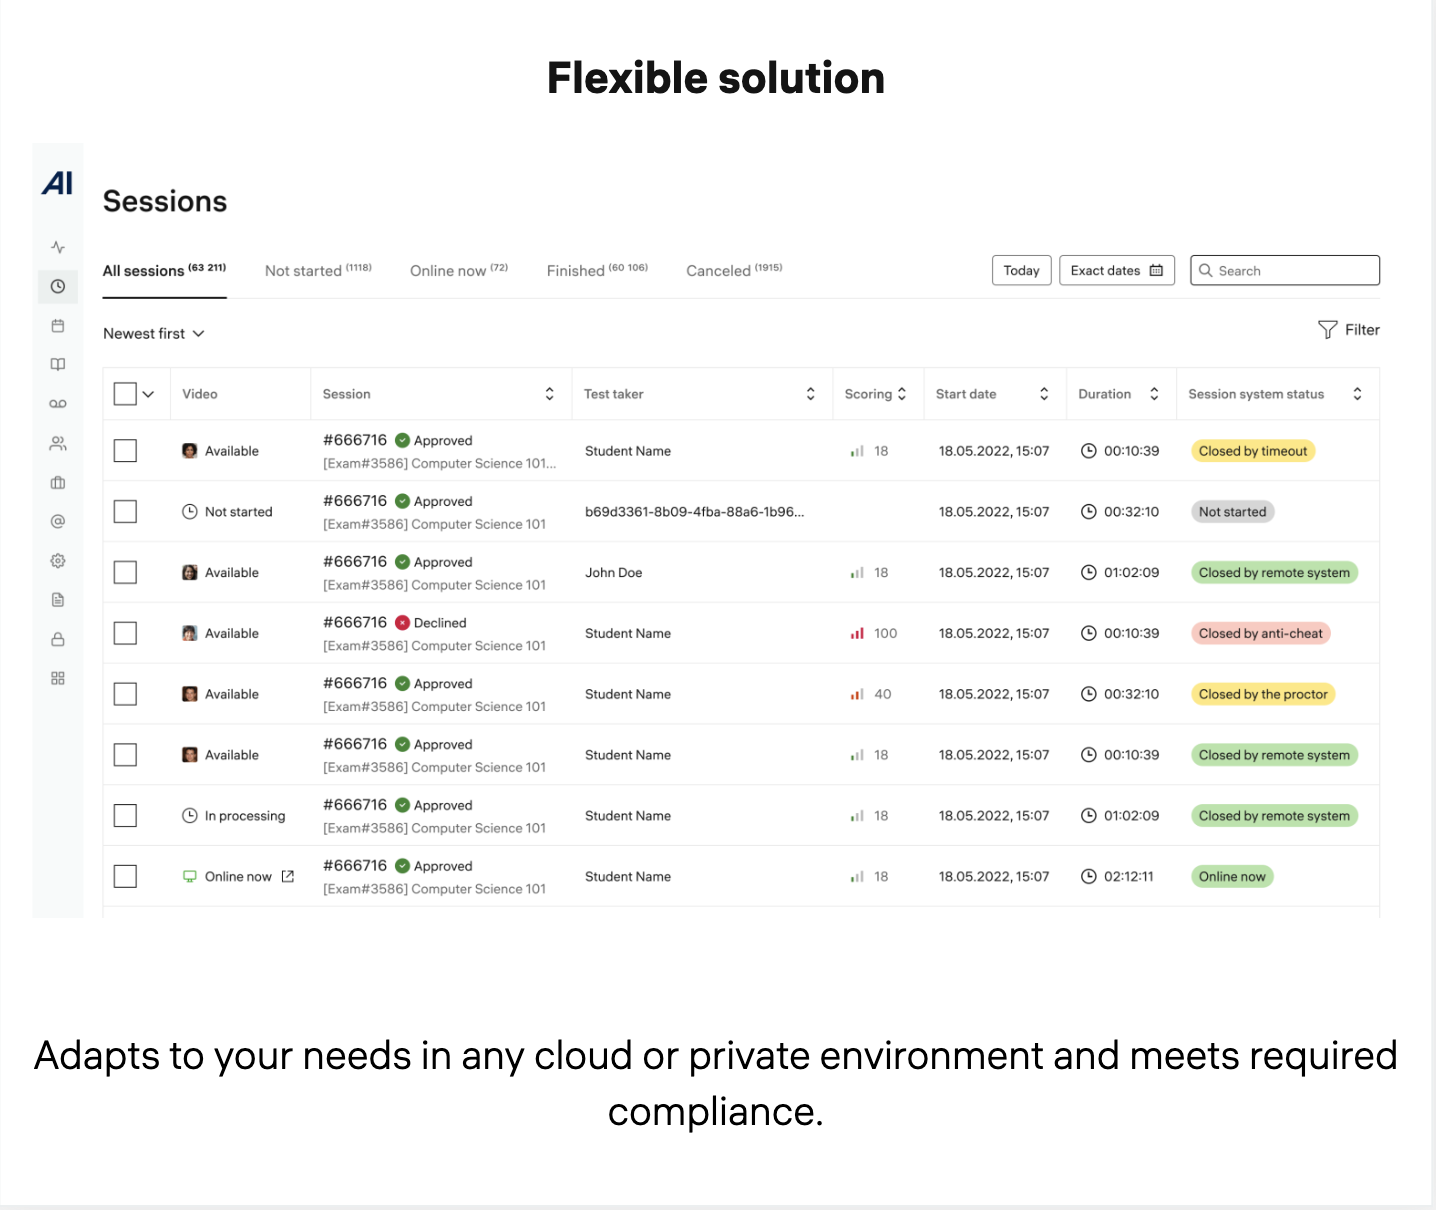Screen dimensions: 1436x1210
Task: Open the Newest first sort dropdown
Action: click(153, 333)
